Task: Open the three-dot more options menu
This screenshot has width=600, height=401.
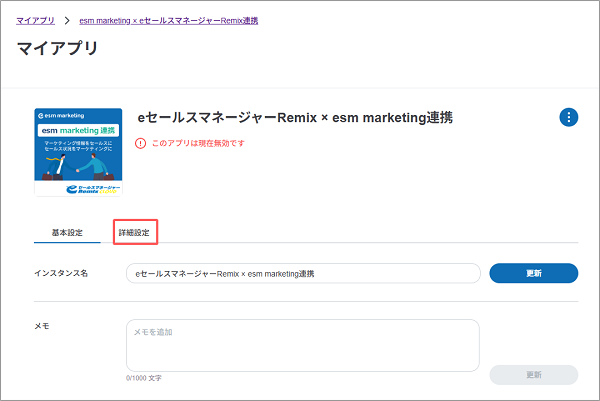Action: tap(568, 118)
